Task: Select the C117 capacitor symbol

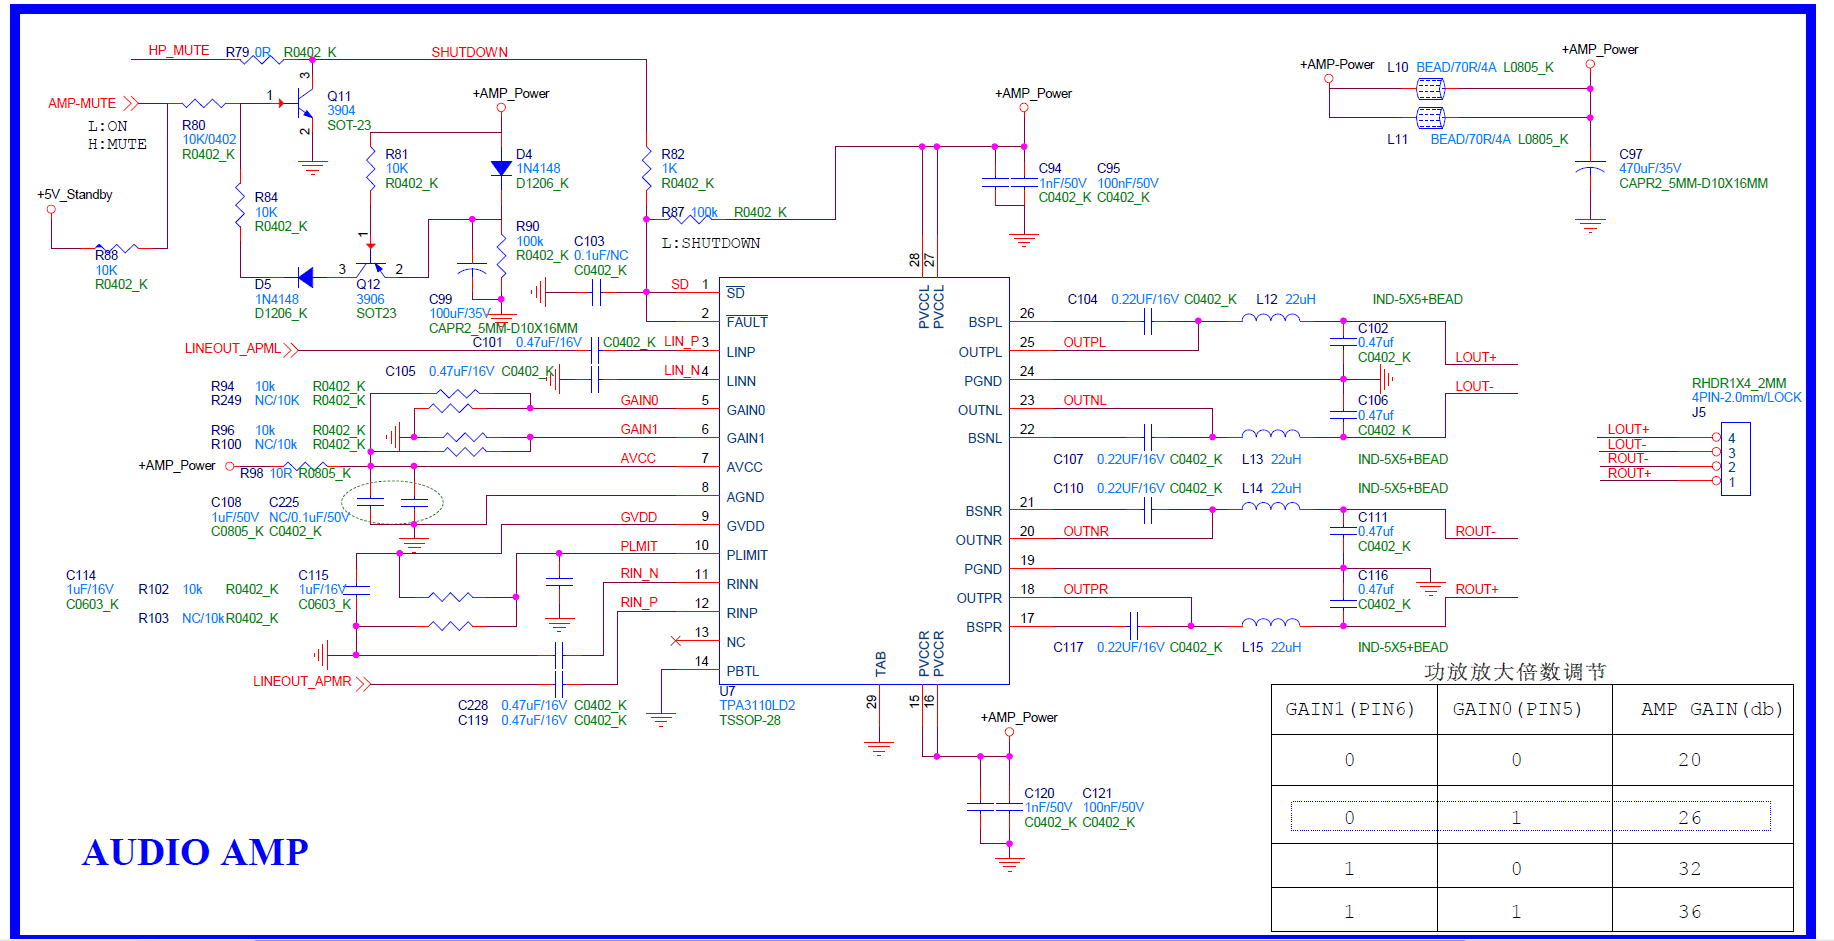Action: 1133,626
